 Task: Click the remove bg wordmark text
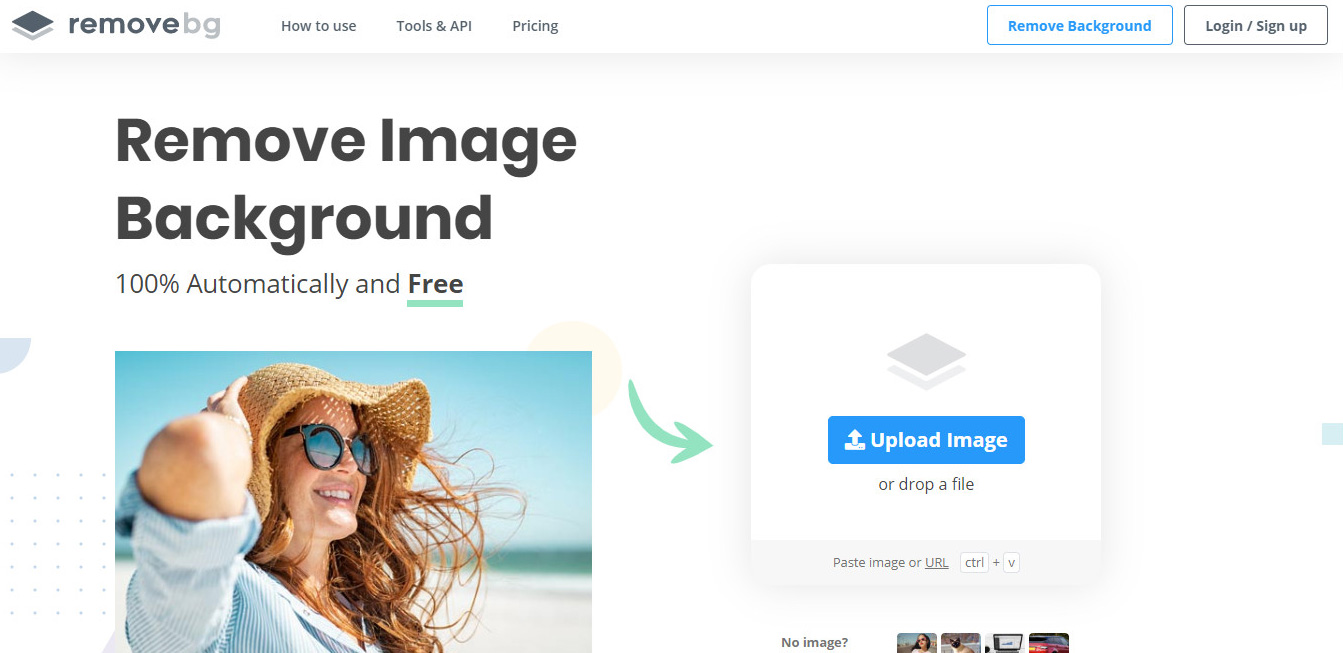click(144, 25)
